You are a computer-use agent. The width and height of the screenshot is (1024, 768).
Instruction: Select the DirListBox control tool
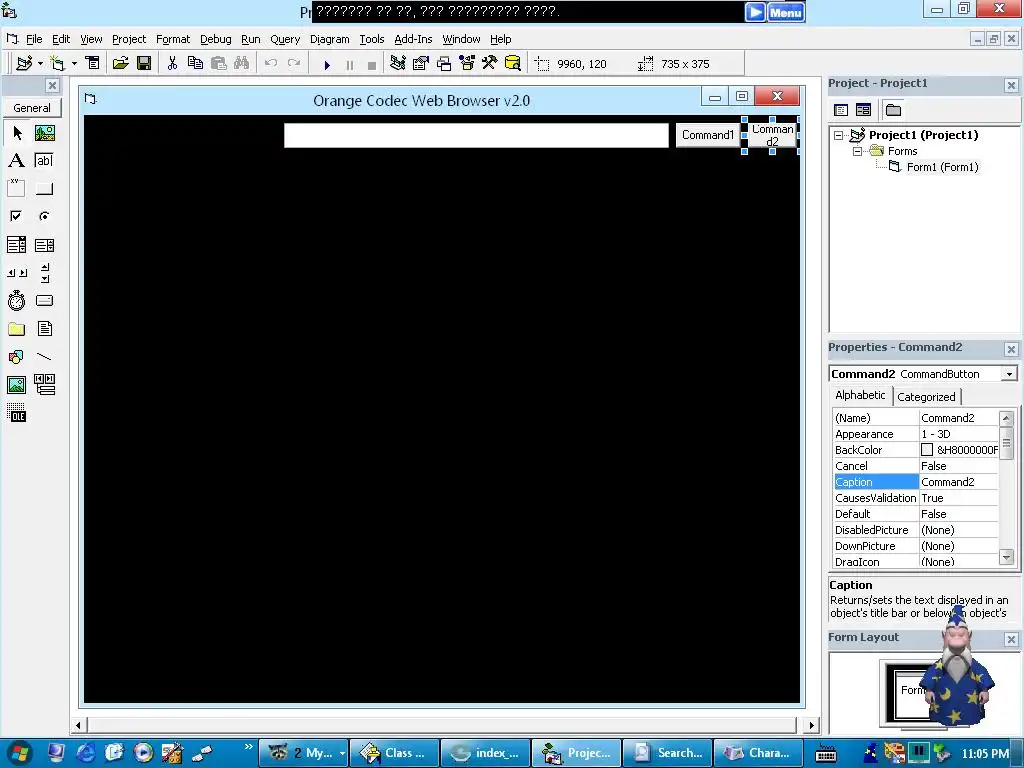(17, 328)
